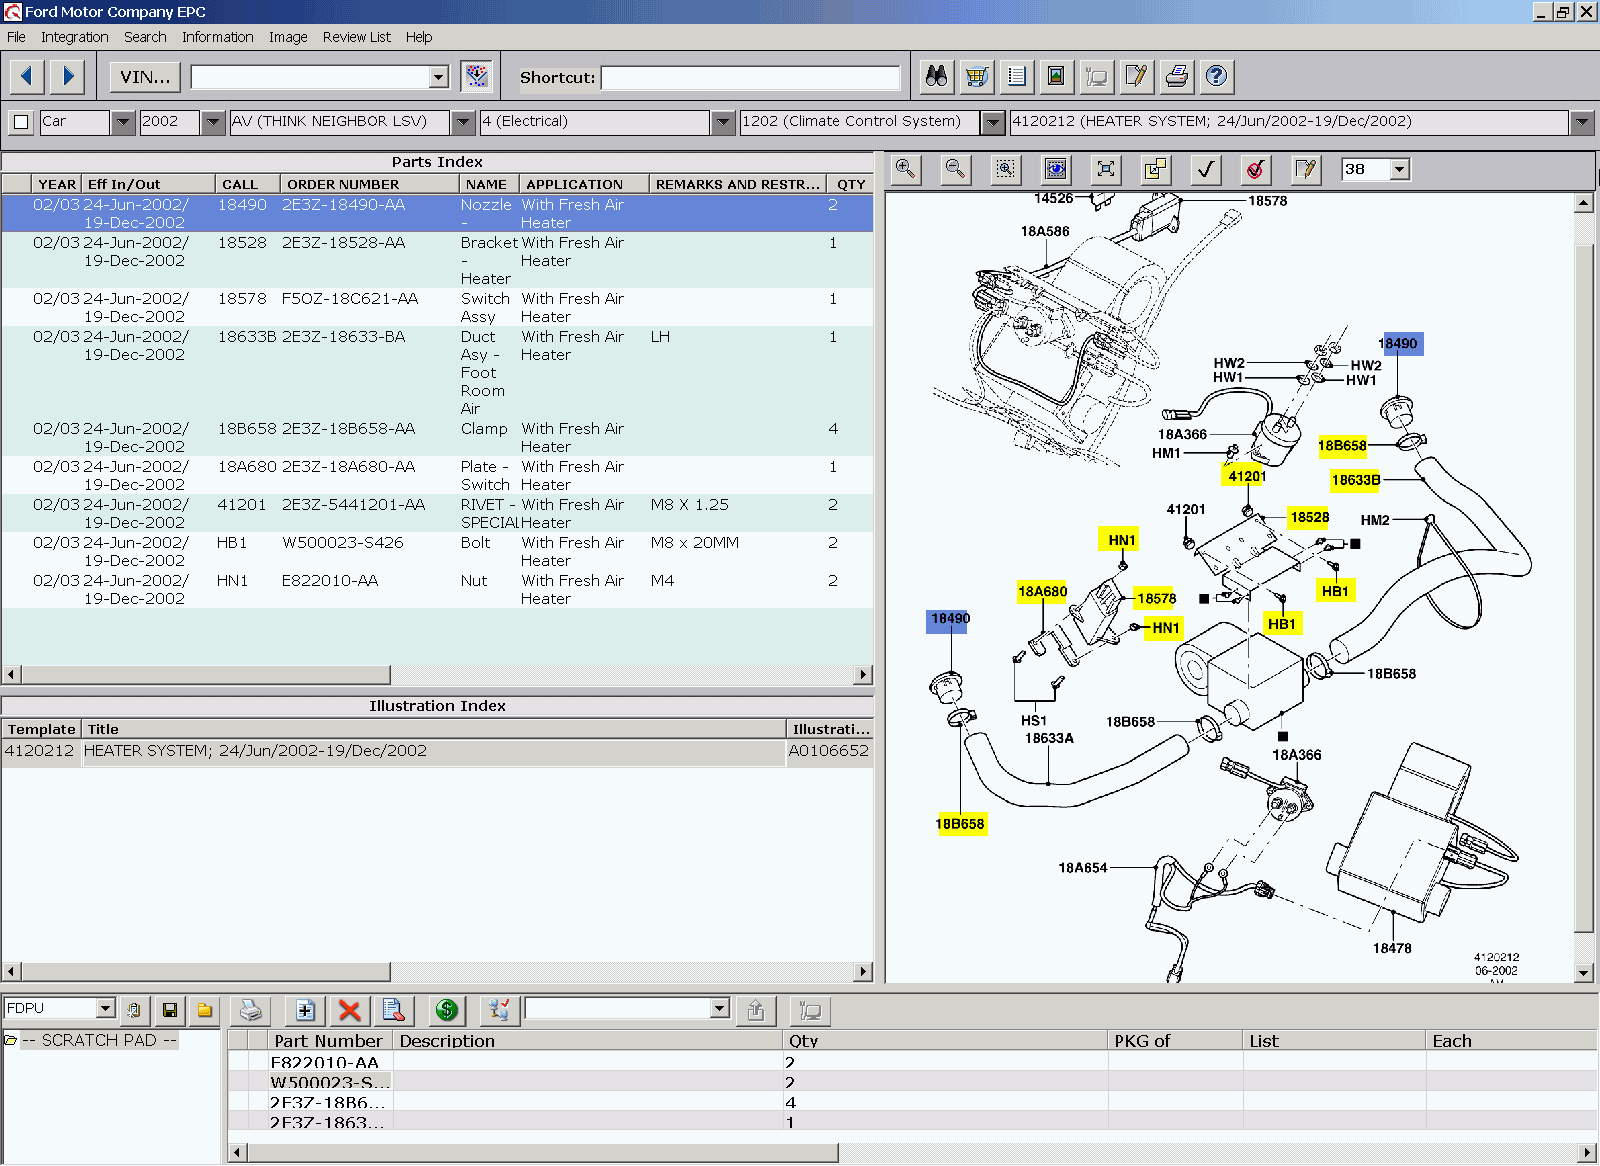Click the document with eraser icon
Screen dimensions: 1600x1166
393,1011
